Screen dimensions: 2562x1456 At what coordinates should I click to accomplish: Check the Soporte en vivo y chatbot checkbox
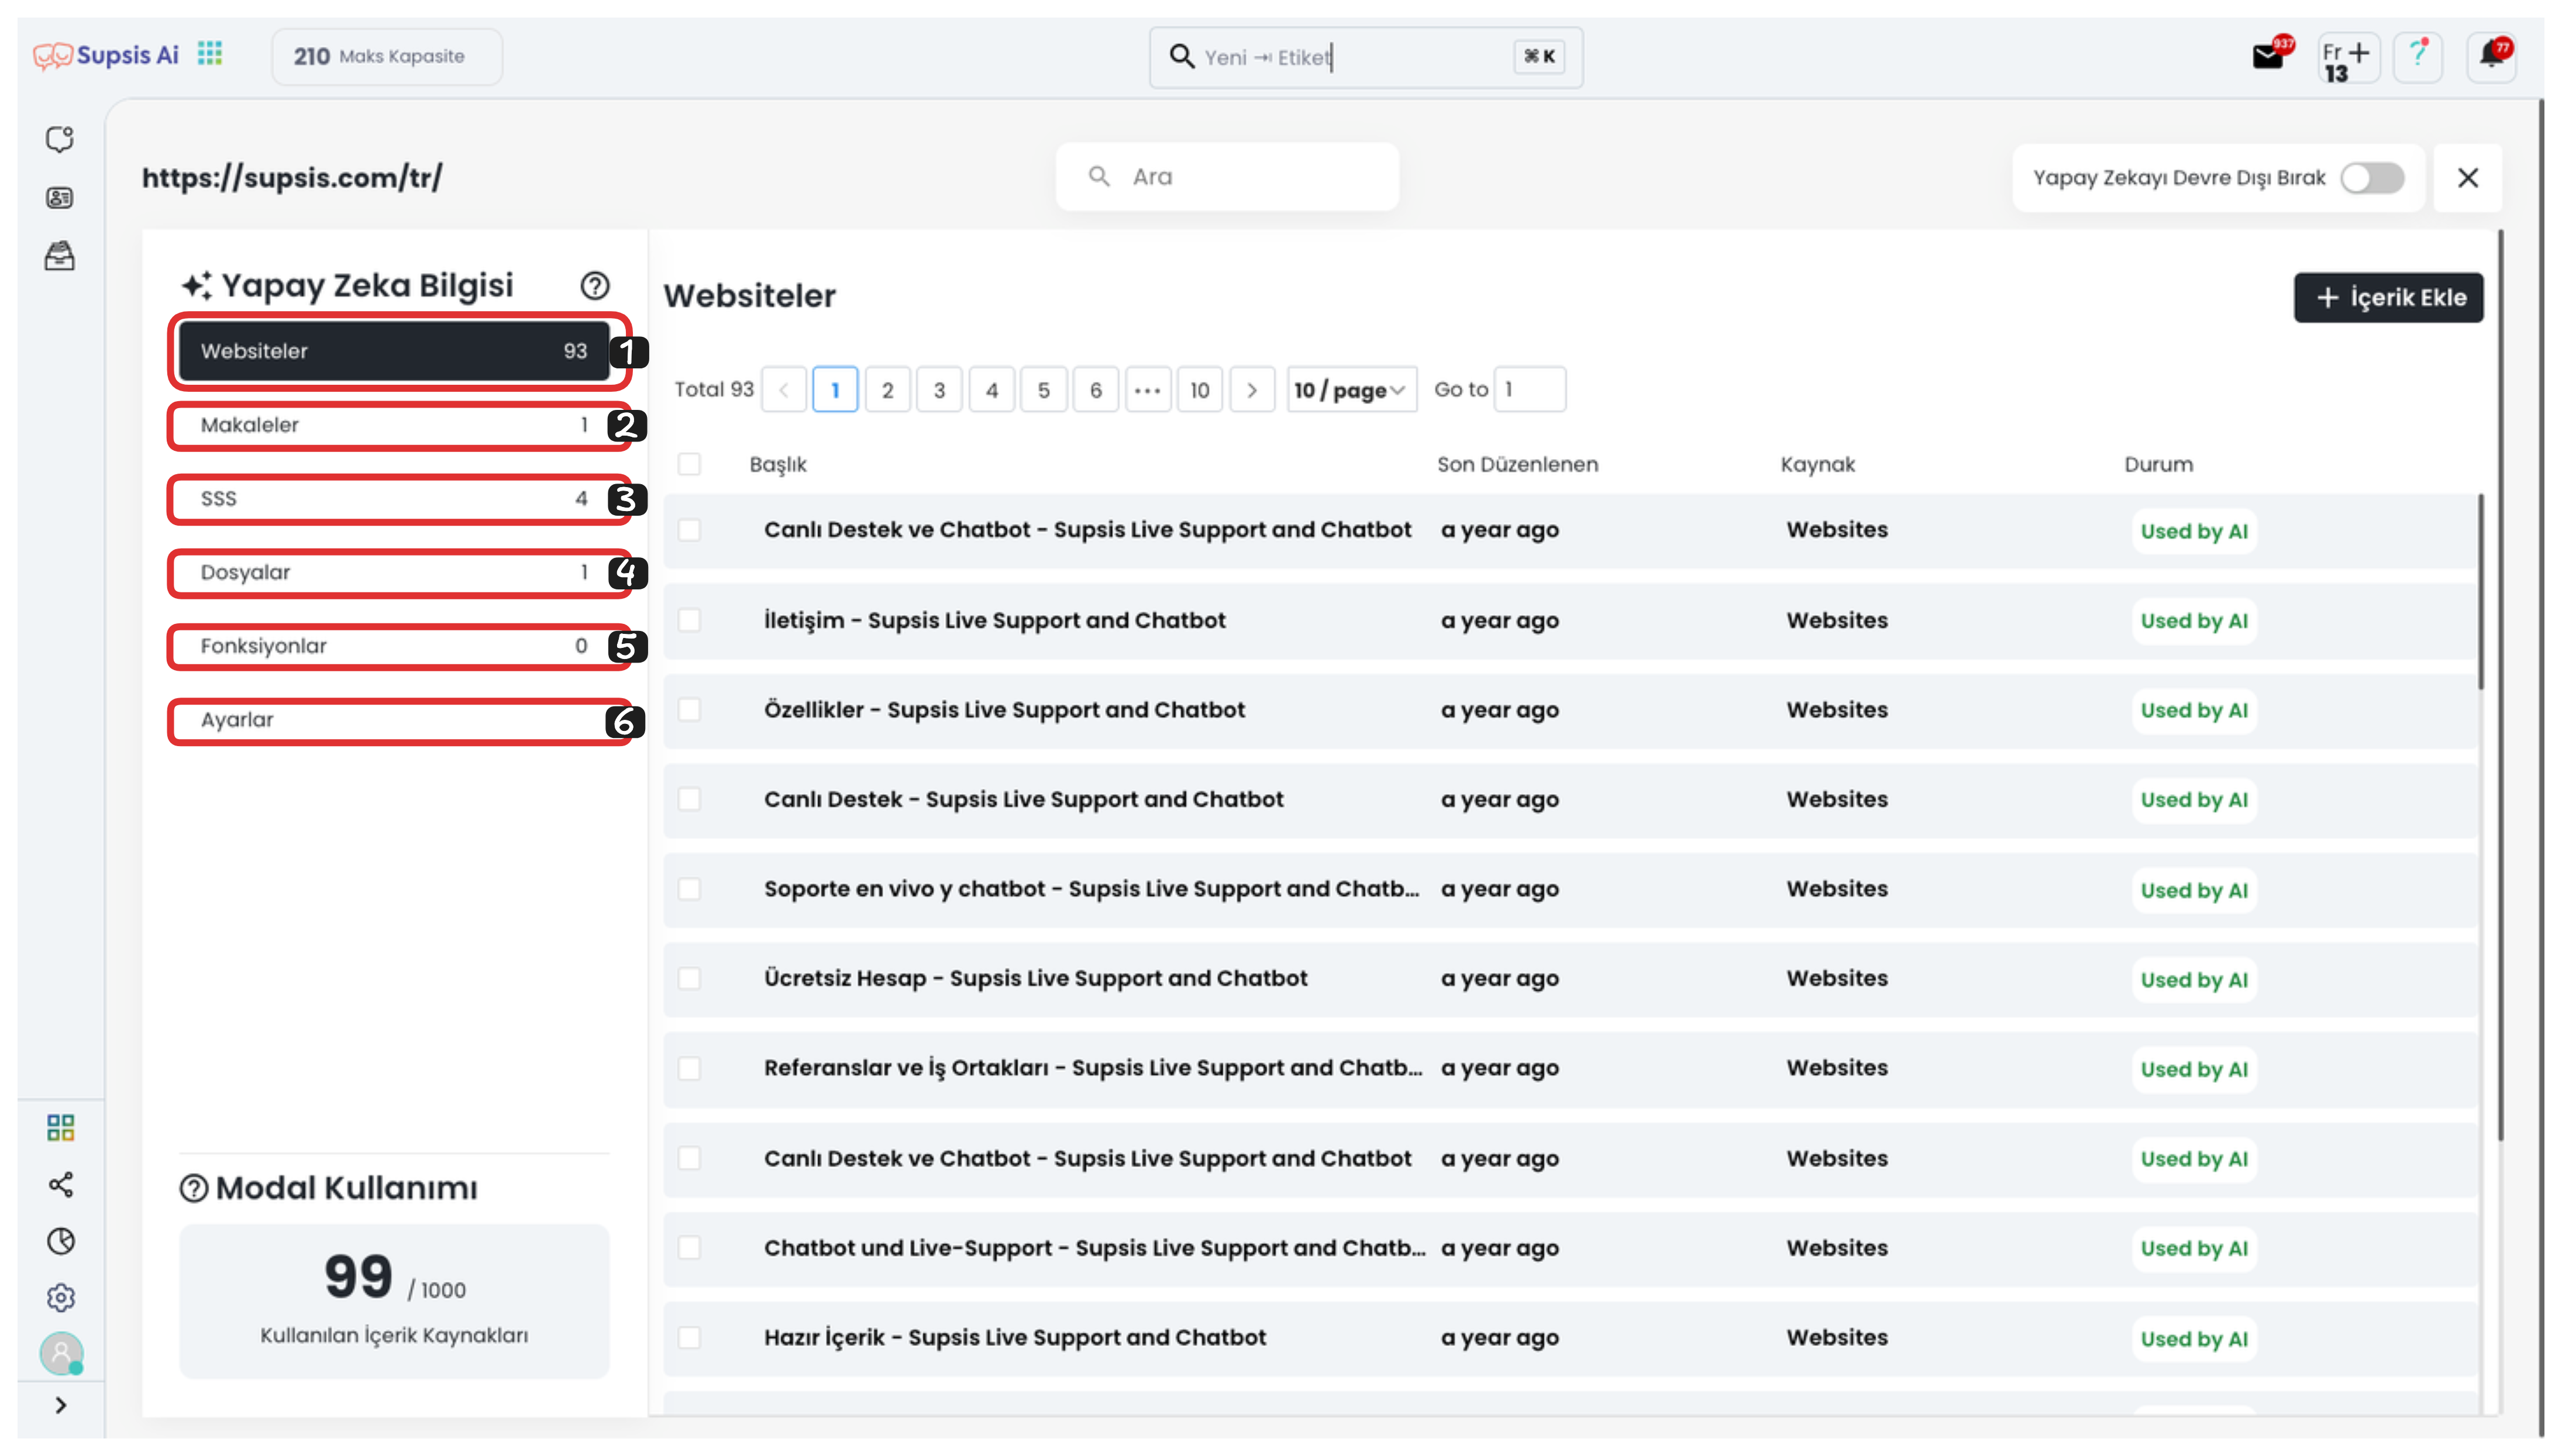coord(689,889)
